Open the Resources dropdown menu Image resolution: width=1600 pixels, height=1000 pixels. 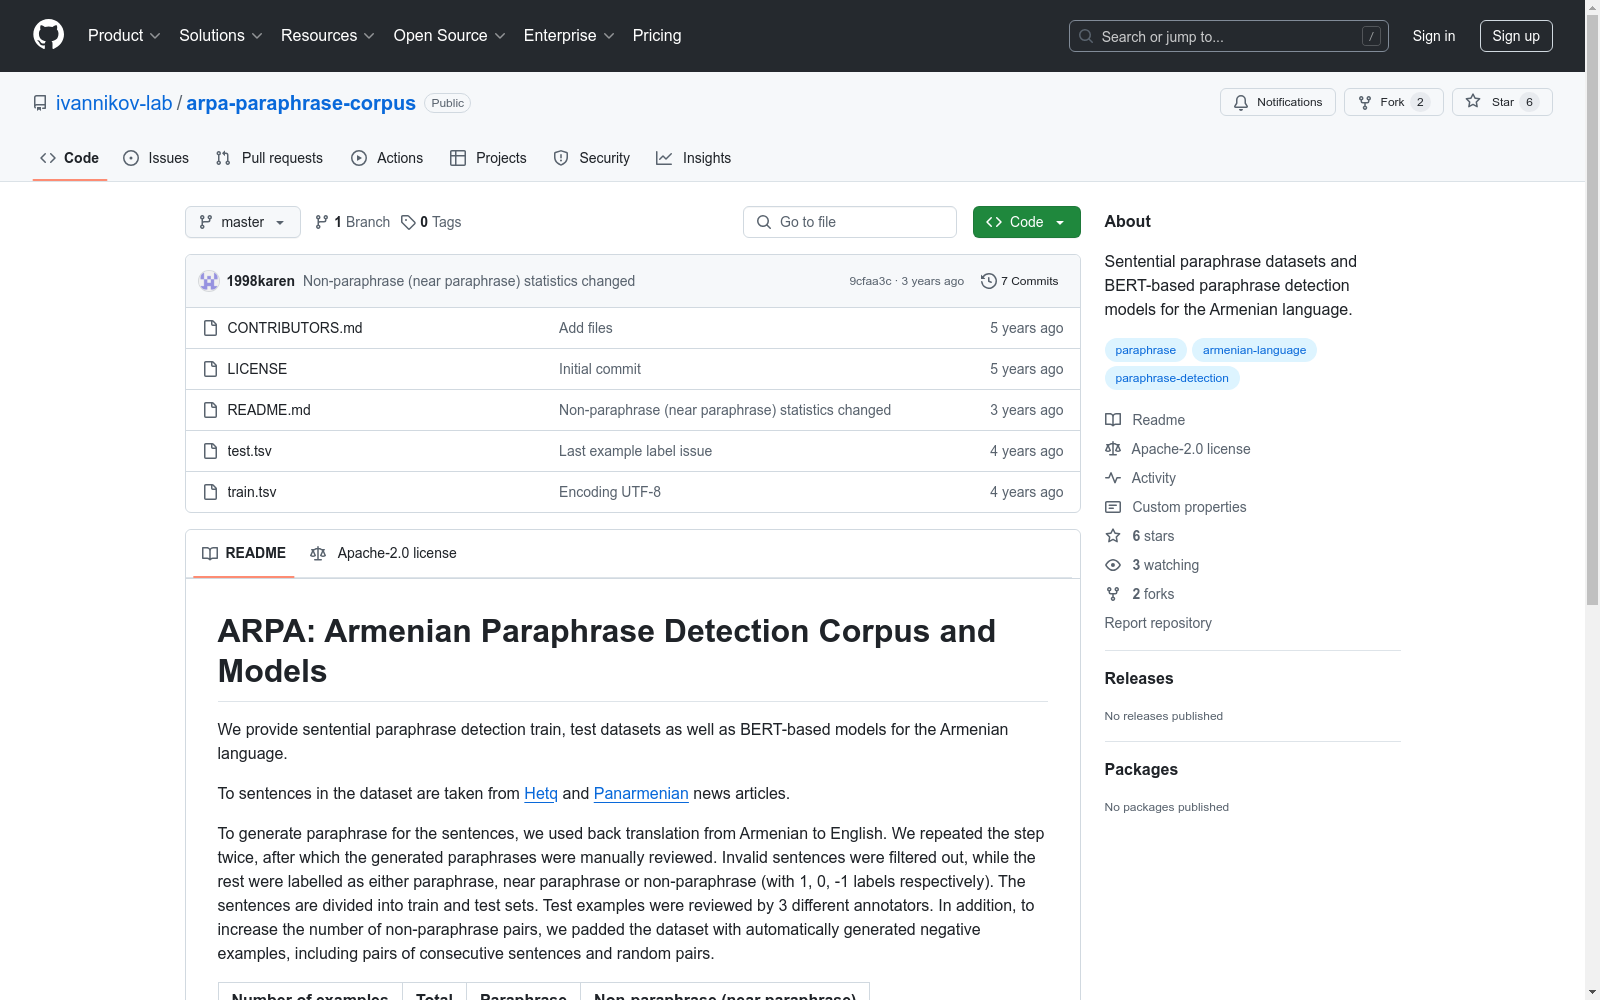point(327,35)
